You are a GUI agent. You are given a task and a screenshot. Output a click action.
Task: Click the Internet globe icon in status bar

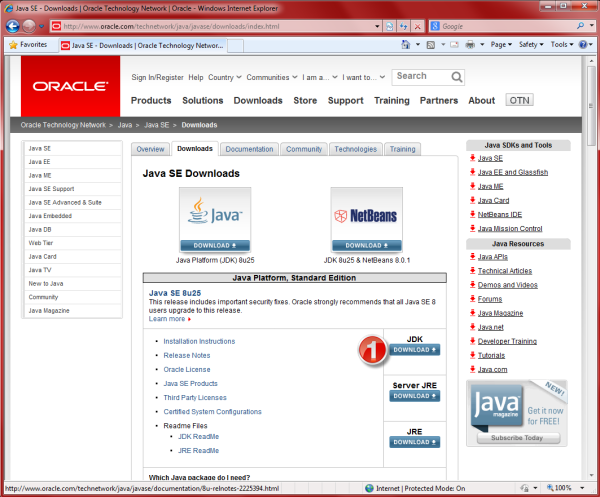point(369,488)
